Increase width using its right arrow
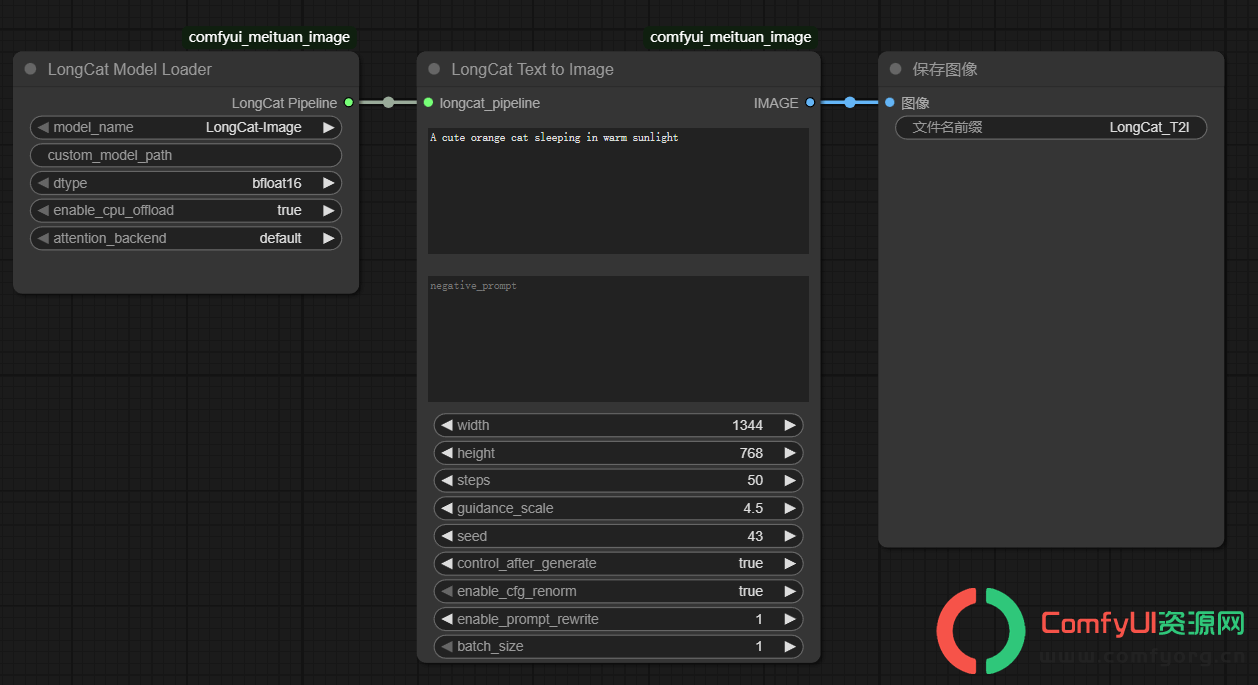 [x=790, y=425]
